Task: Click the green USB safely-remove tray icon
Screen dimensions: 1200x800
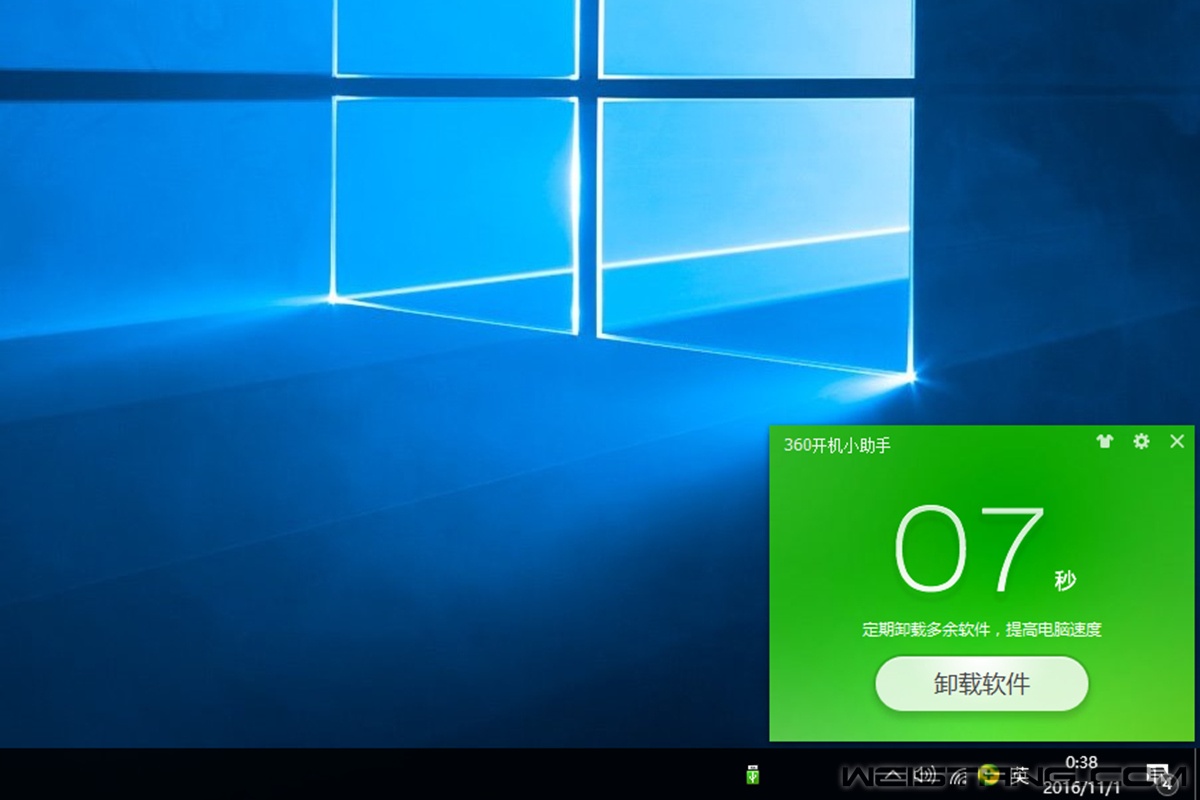Action: coord(753,774)
